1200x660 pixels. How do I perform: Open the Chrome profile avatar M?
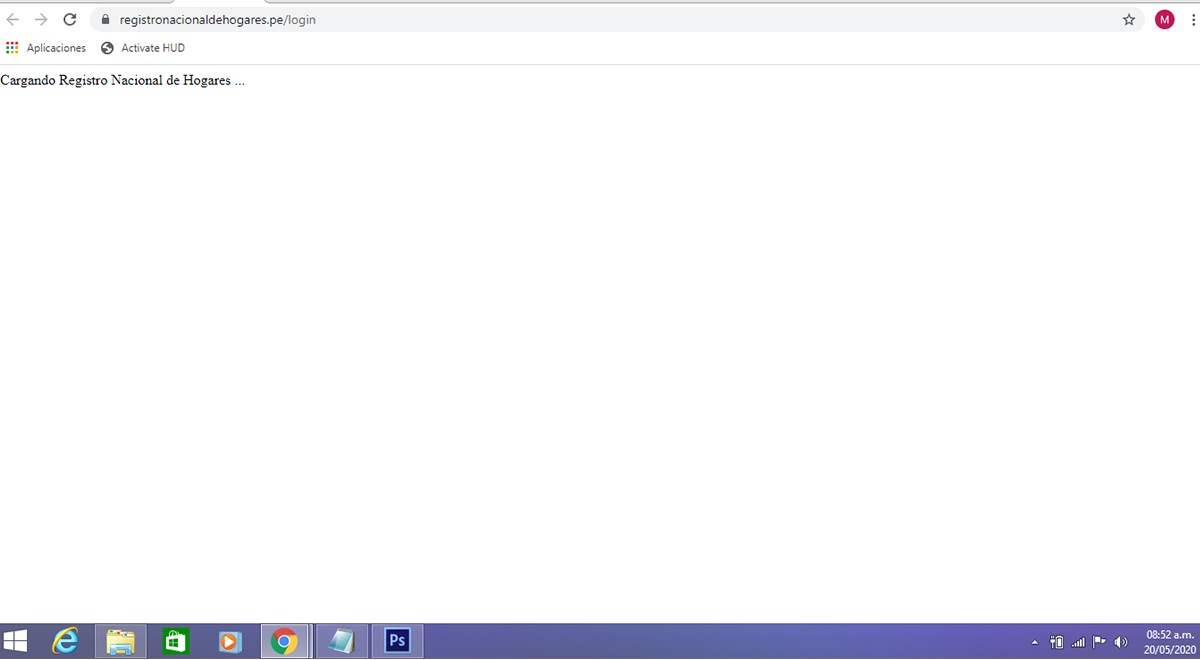tap(1164, 19)
